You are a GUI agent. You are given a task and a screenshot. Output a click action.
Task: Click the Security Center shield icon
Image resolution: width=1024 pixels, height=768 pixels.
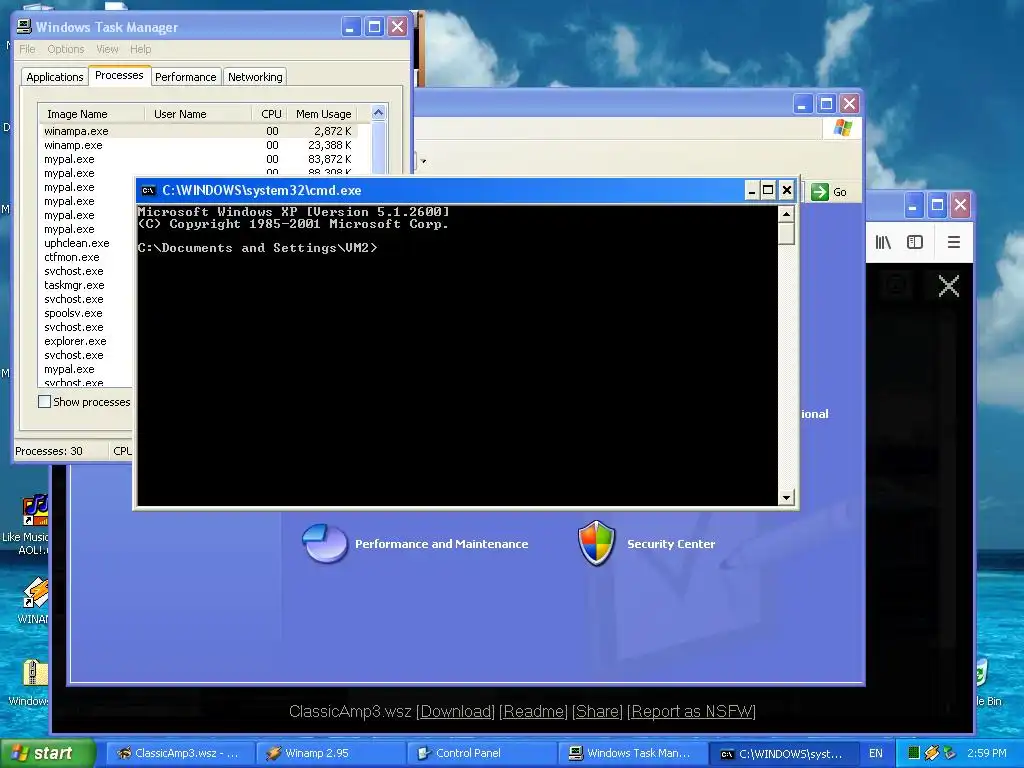coord(596,543)
